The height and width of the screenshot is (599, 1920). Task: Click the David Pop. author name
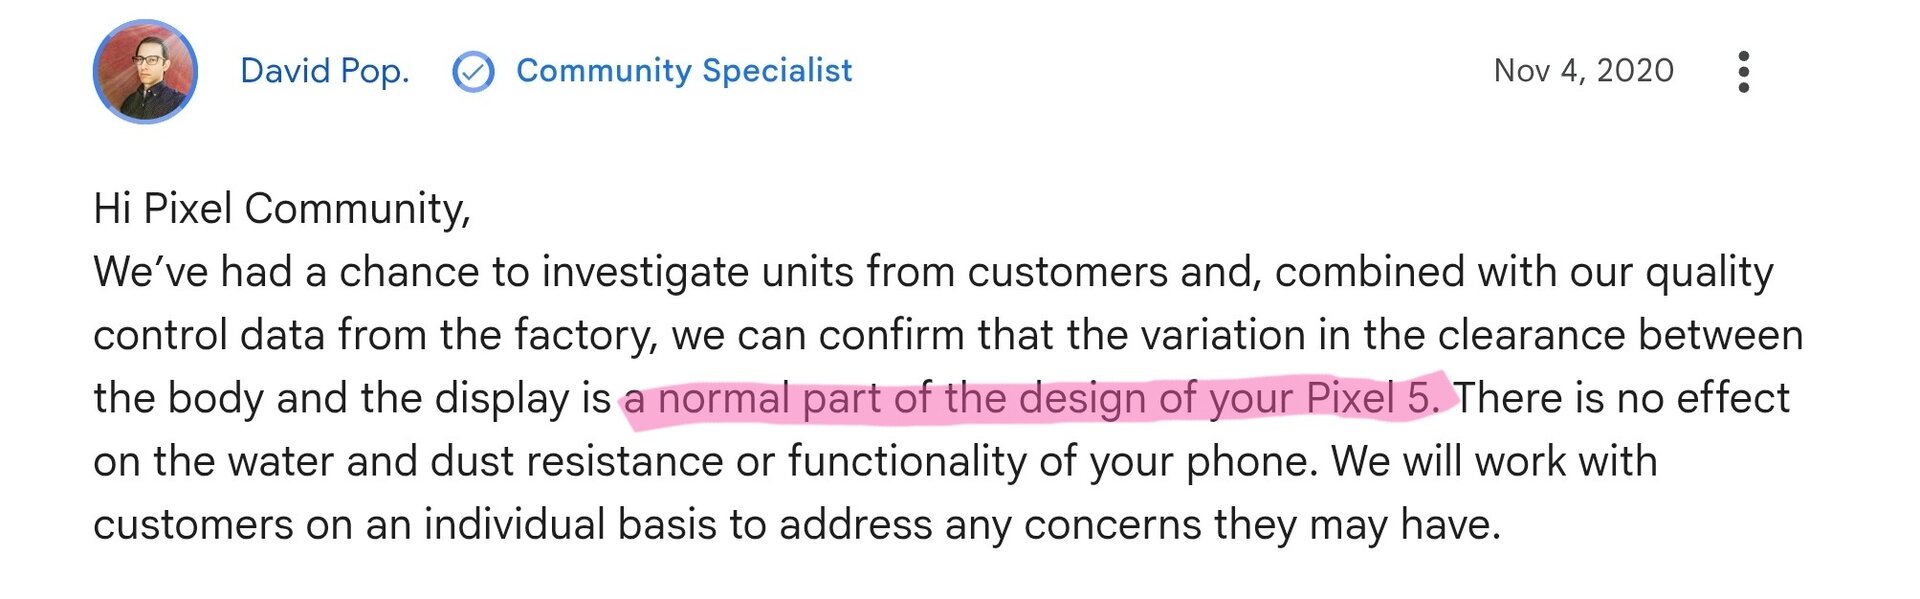pyautogui.click(x=325, y=71)
